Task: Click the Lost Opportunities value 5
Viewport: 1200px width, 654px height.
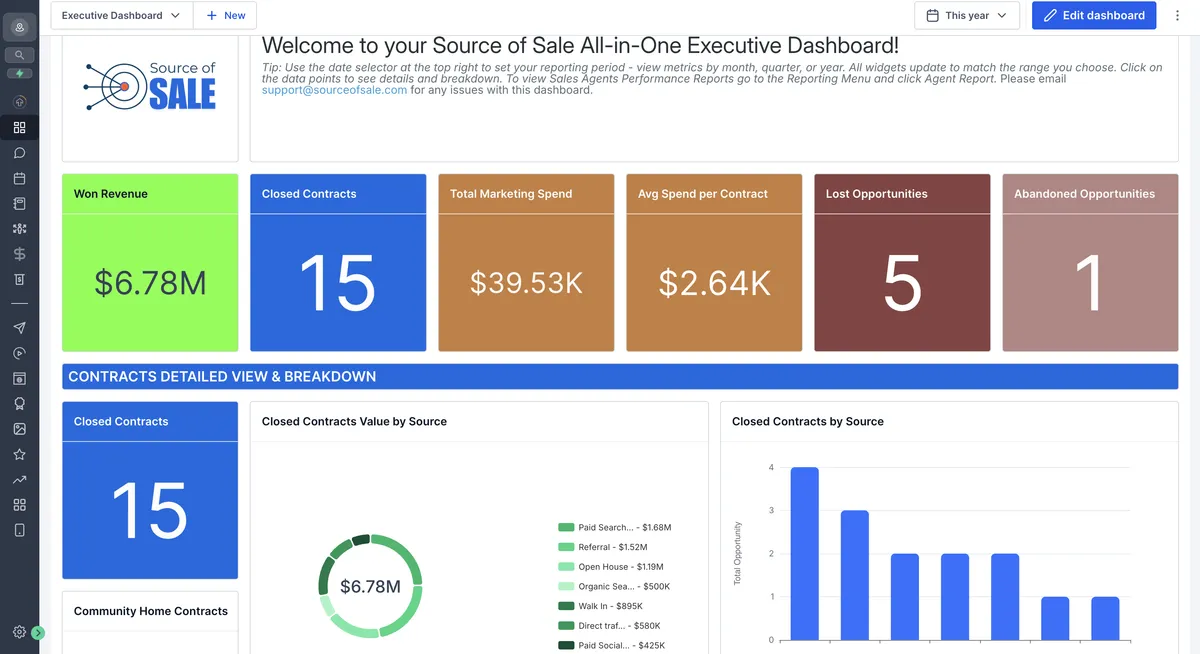Action: click(x=902, y=283)
